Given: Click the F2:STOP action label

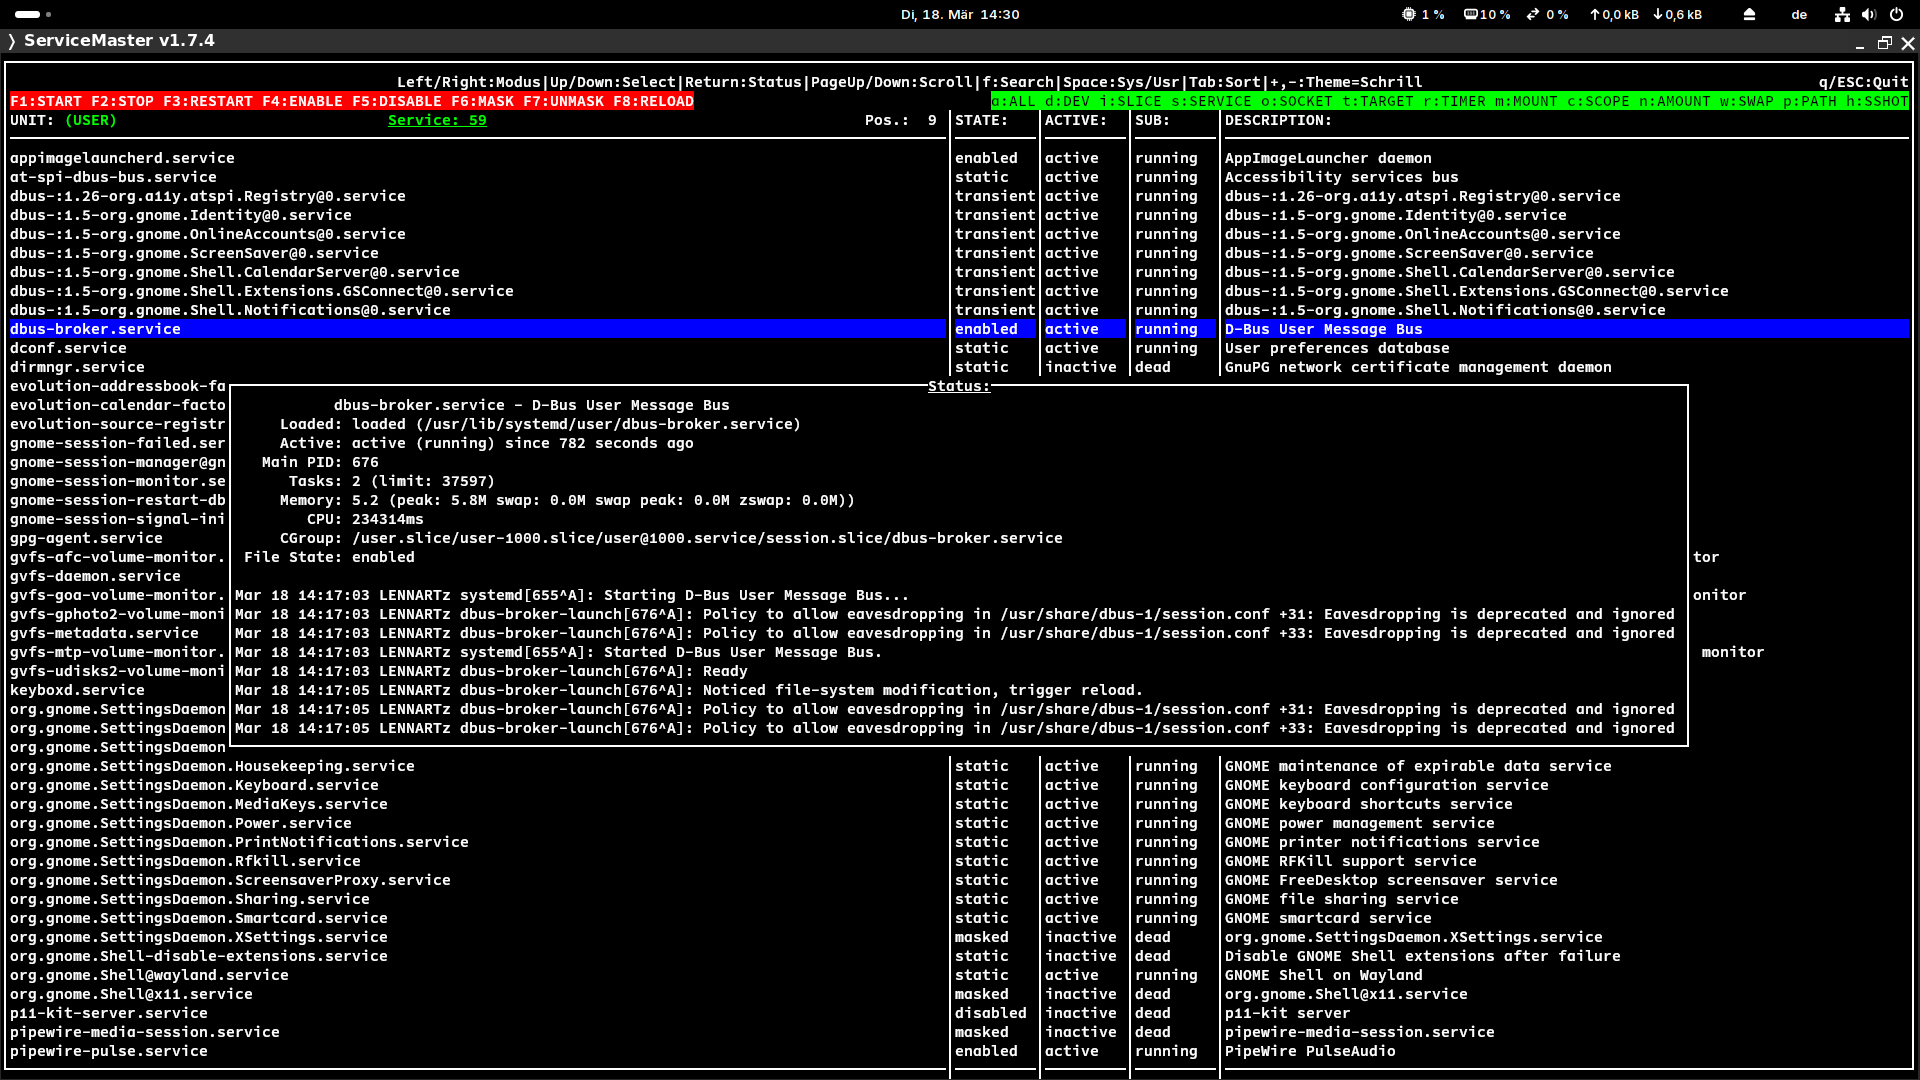Looking at the screenshot, I should click(x=123, y=101).
